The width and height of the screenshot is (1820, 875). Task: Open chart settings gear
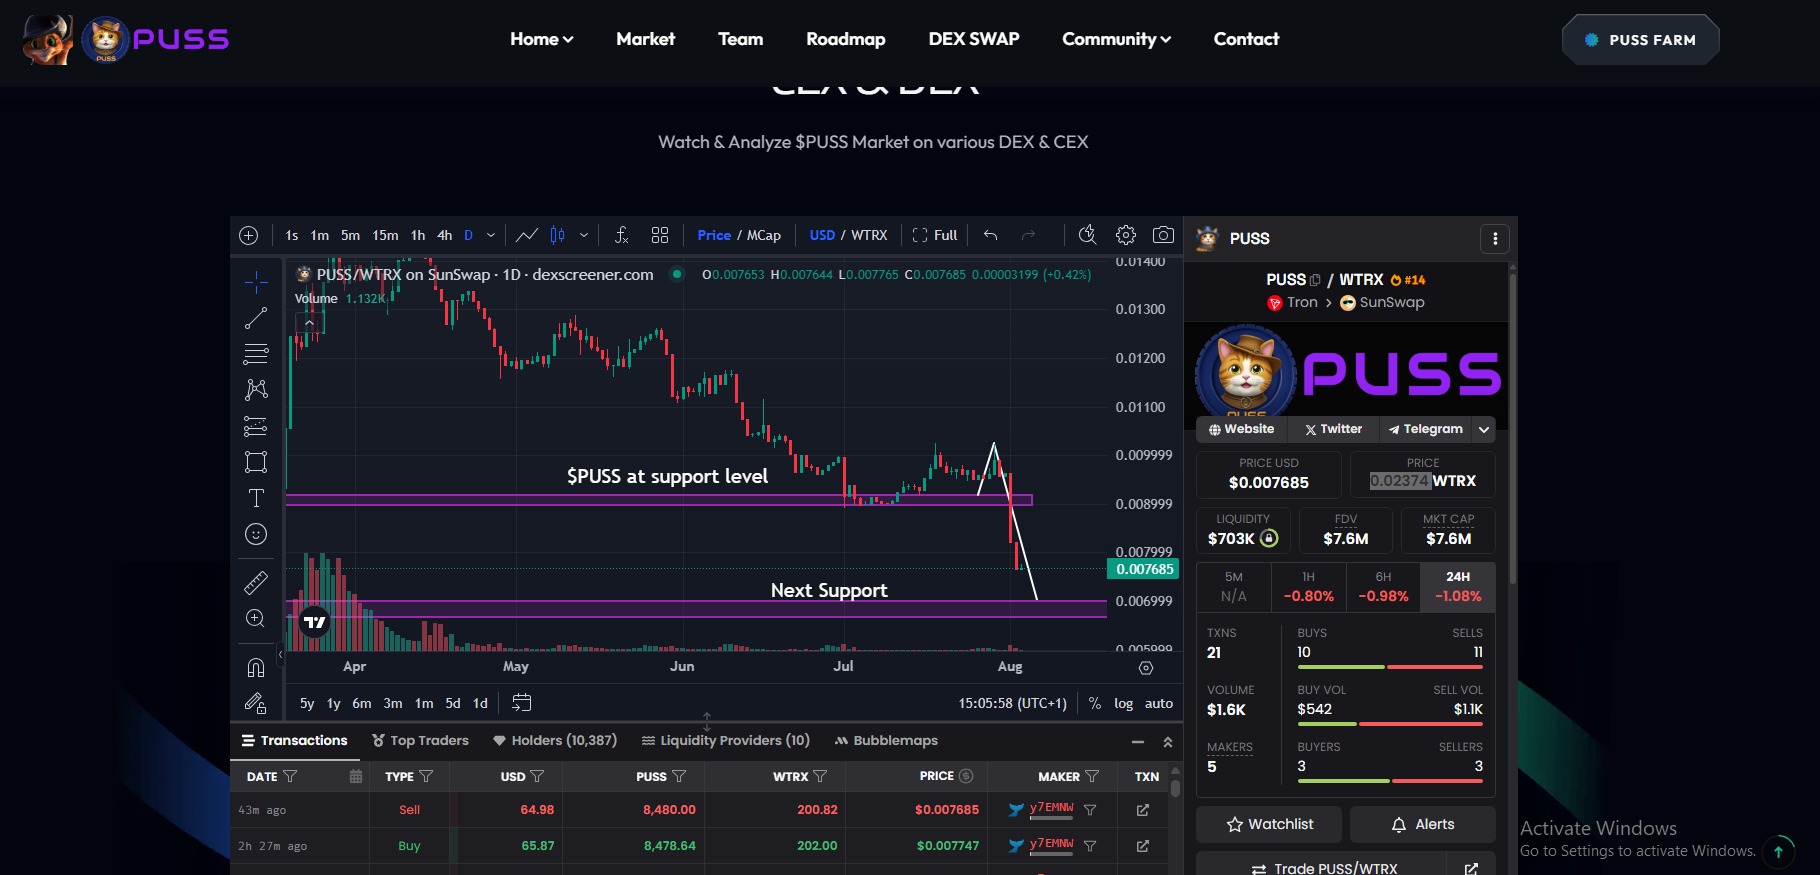pos(1126,235)
